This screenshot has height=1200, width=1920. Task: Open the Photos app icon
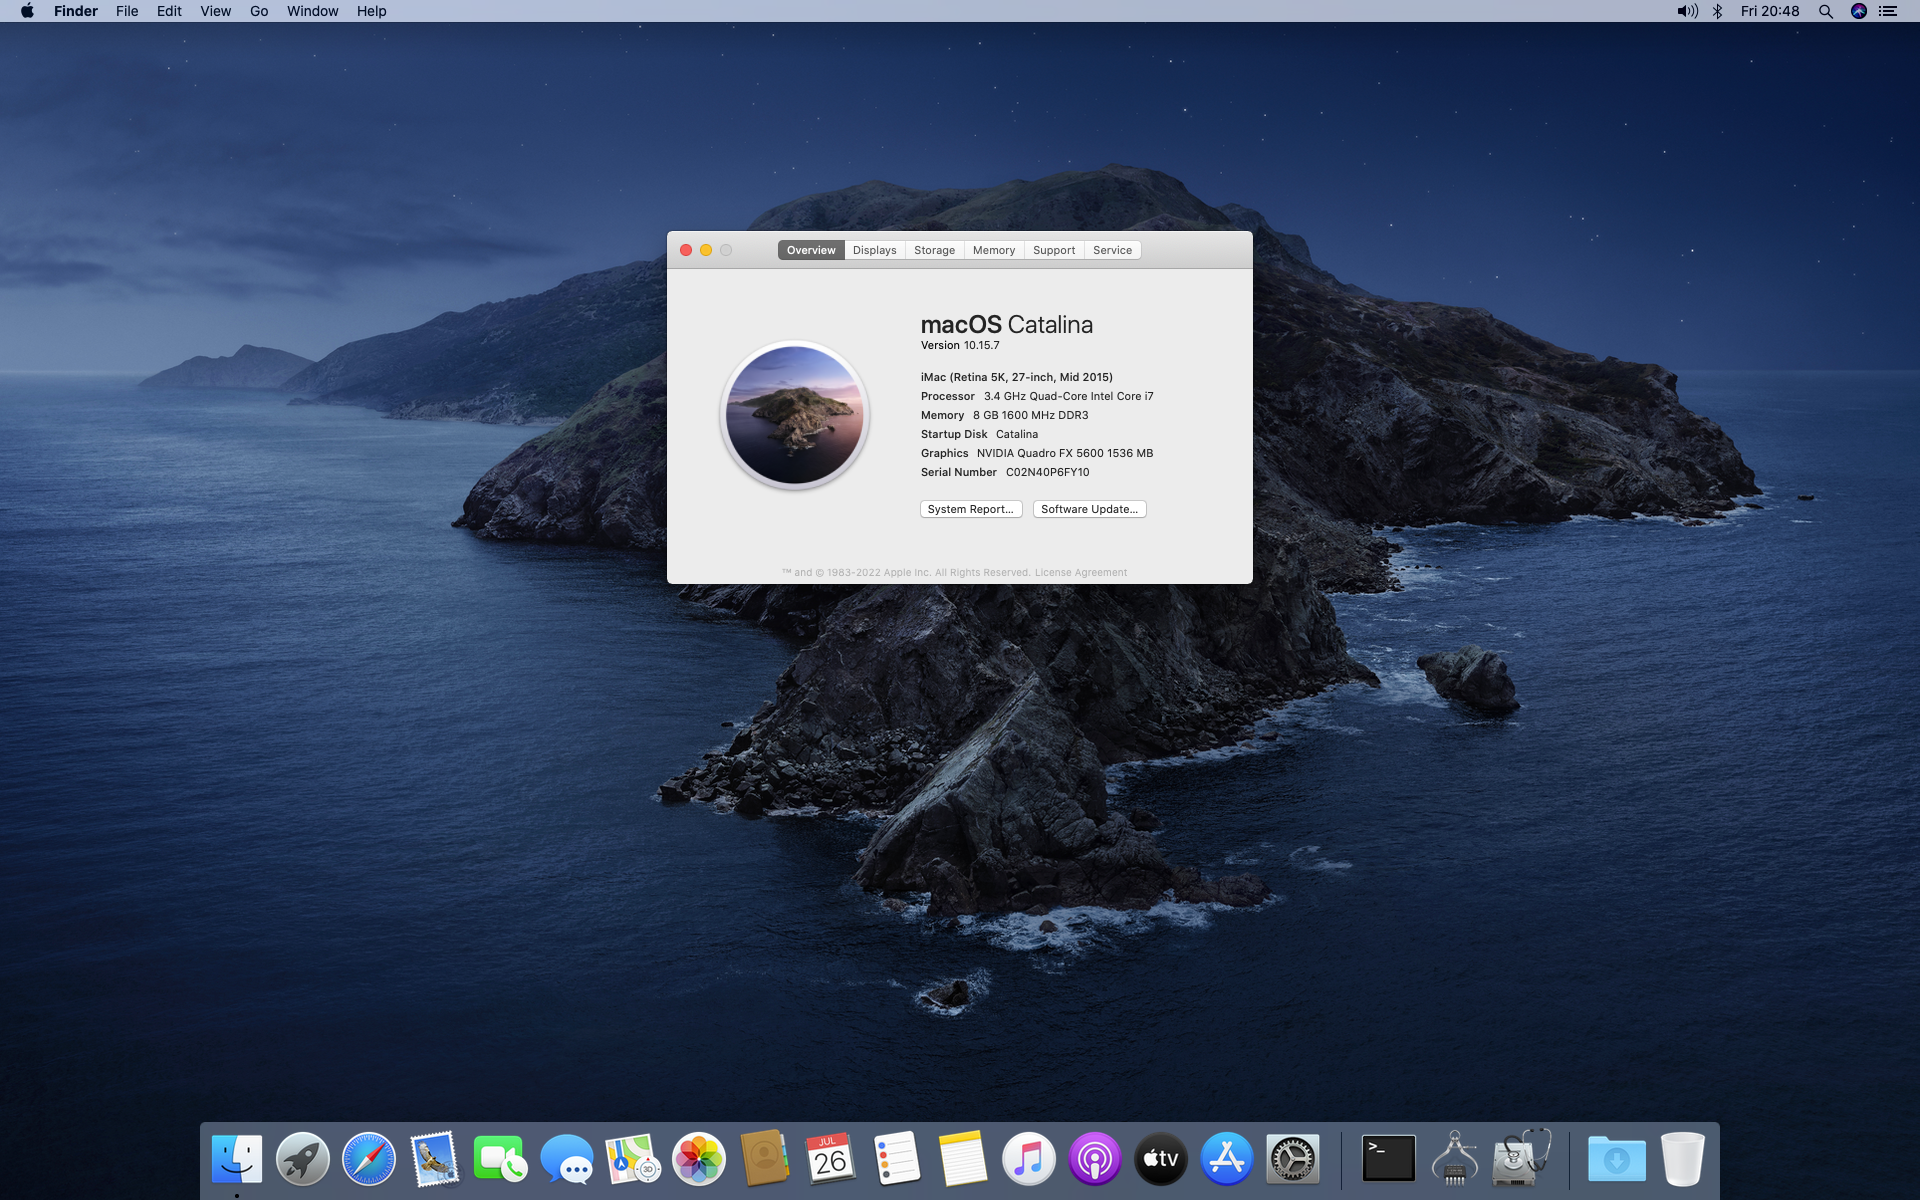pos(698,1159)
